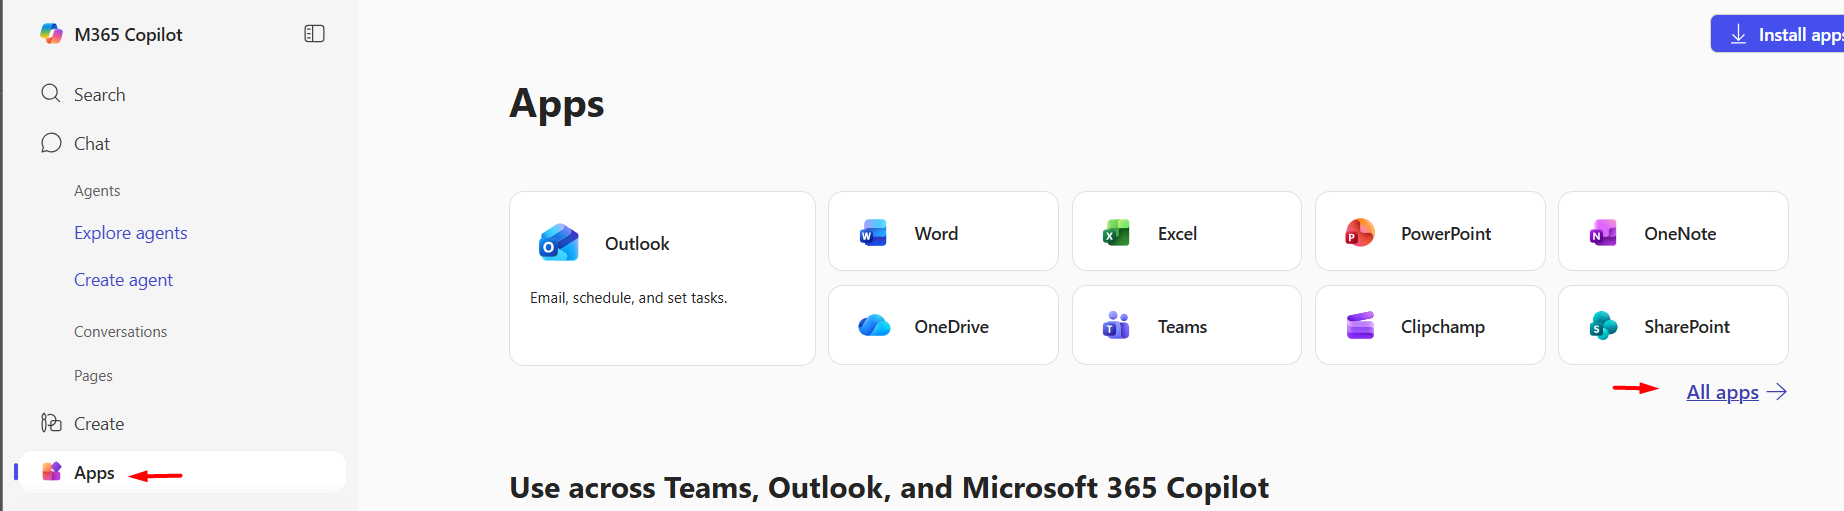The height and width of the screenshot is (511, 1844).
Task: Click the Create agent link
Action: tap(123, 280)
